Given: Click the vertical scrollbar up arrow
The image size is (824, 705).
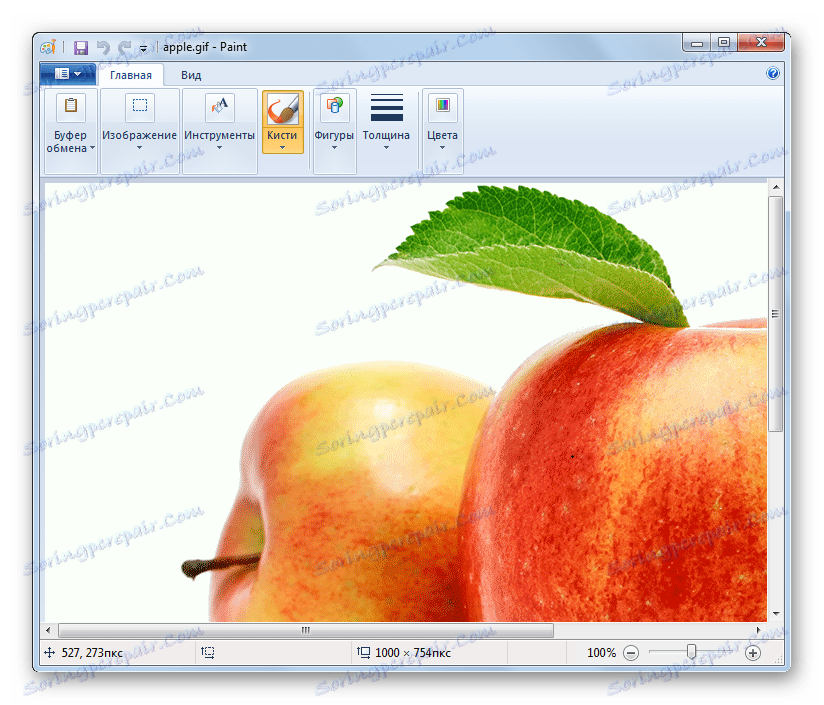Looking at the screenshot, I should [776, 187].
